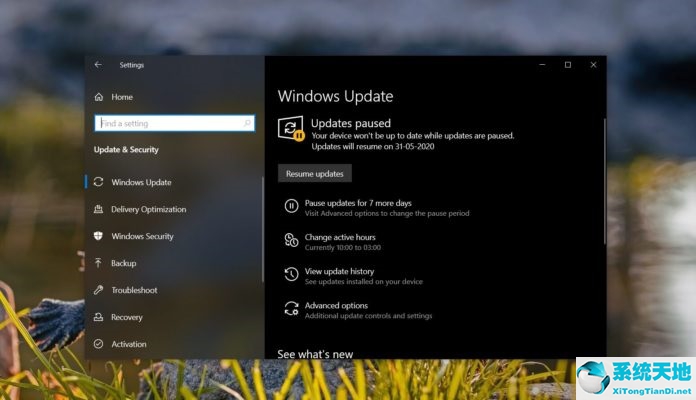696x400 pixels.
Task: Click the Delivery Optimization icon
Action: 99,209
